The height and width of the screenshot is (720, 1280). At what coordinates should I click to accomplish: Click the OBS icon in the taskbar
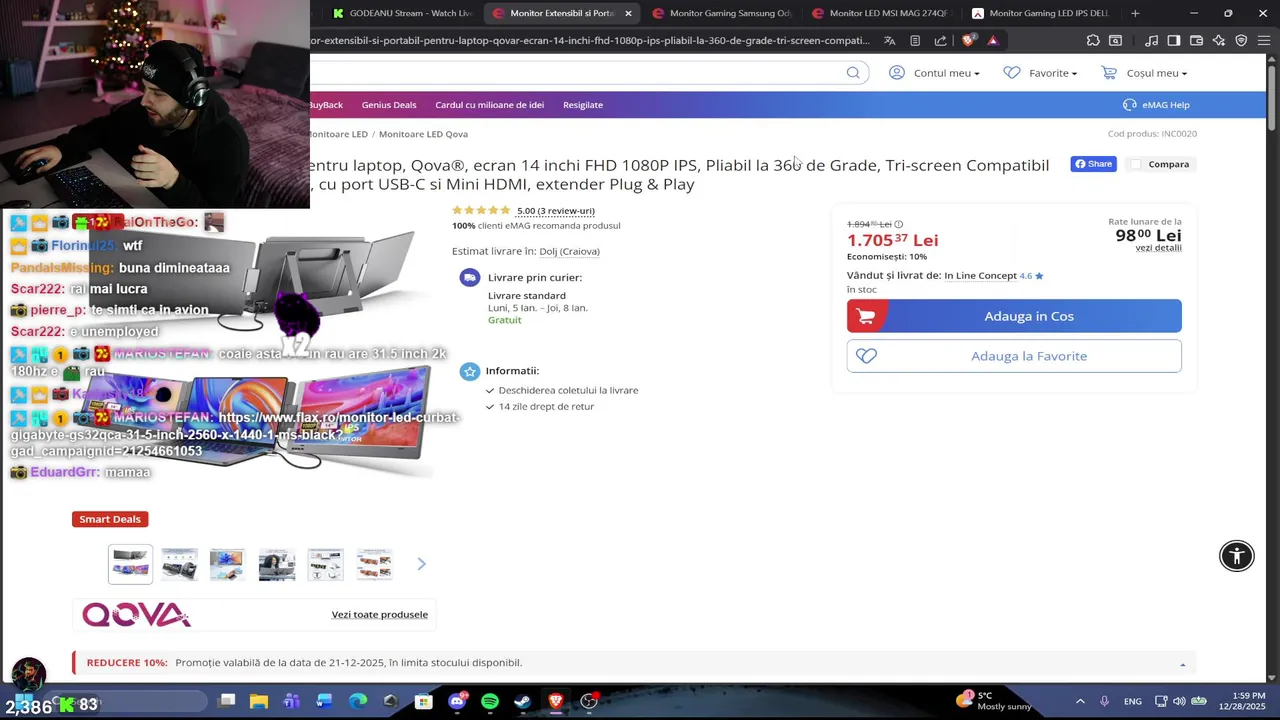click(x=589, y=701)
